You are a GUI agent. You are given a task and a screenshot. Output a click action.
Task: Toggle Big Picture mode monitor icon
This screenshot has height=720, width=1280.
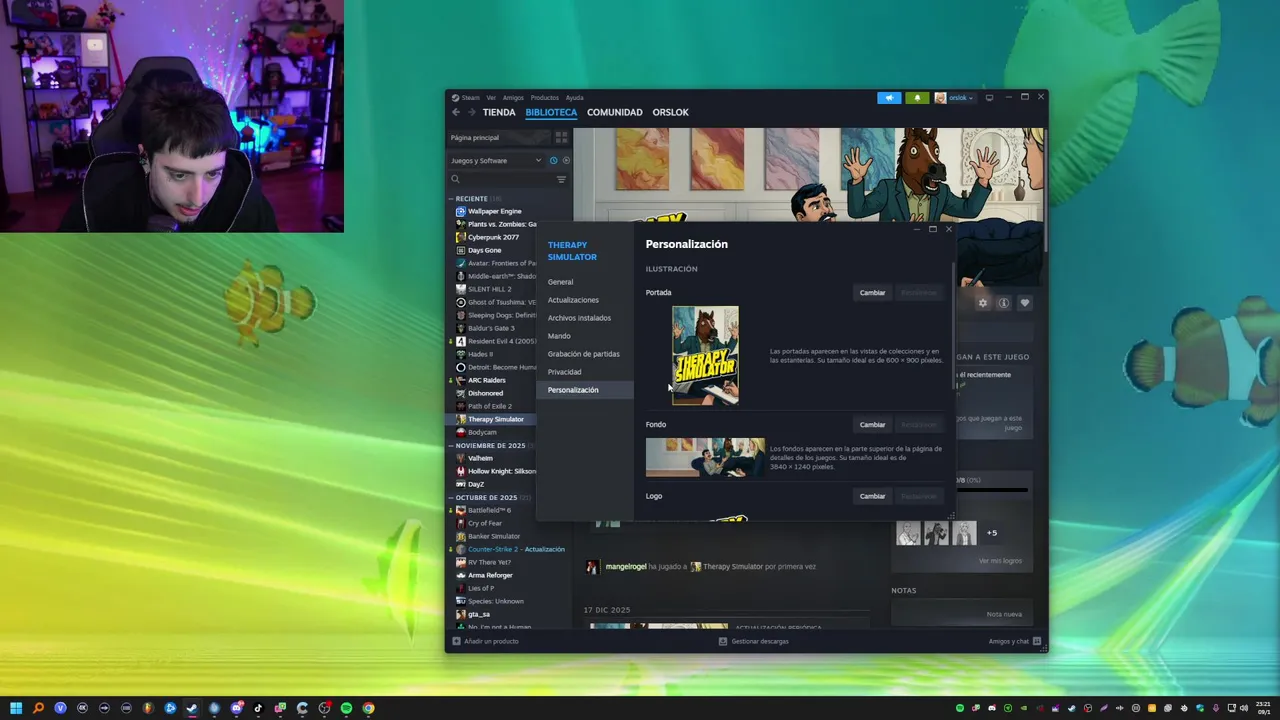coord(989,98)
